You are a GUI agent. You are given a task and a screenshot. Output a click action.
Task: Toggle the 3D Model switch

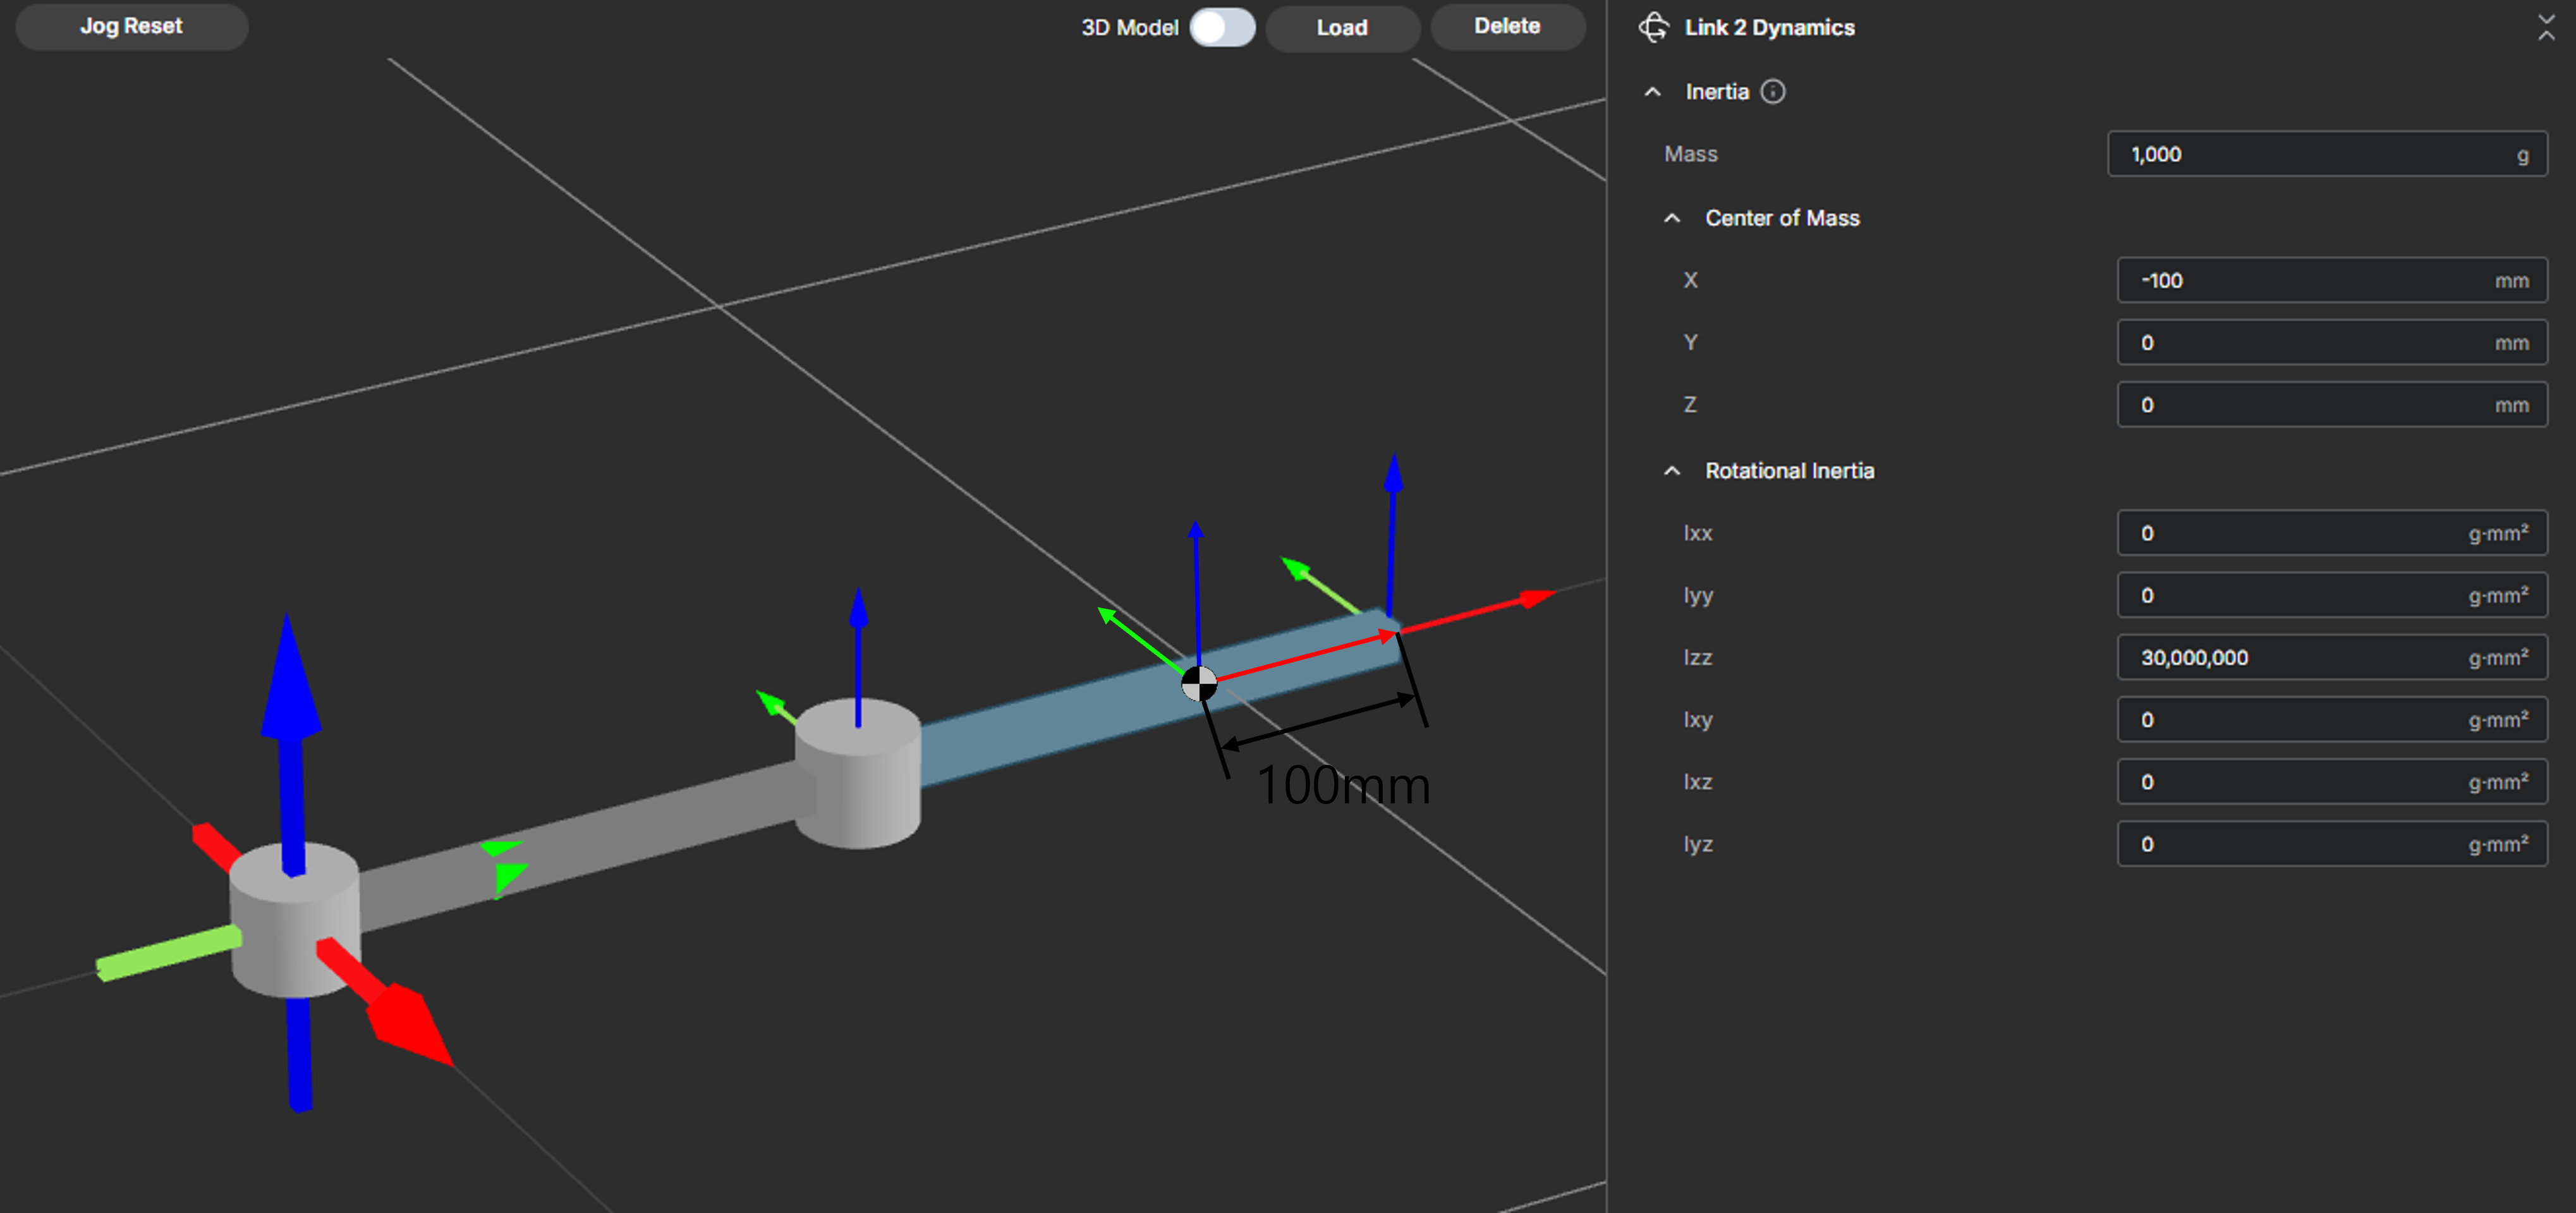1222,27
